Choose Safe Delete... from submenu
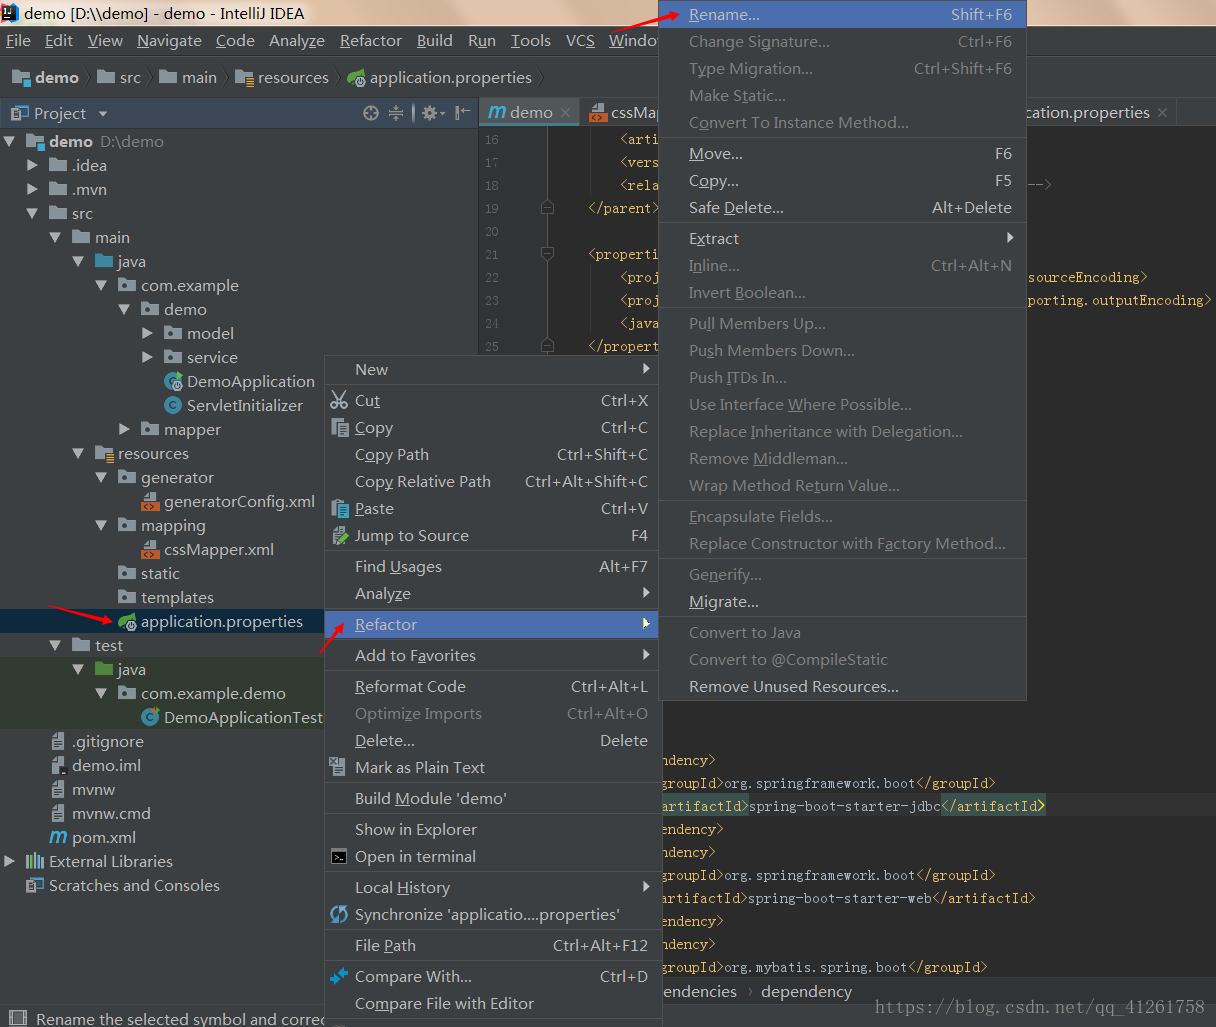This screenshot has height=1027, width=1216. (843, 208)
